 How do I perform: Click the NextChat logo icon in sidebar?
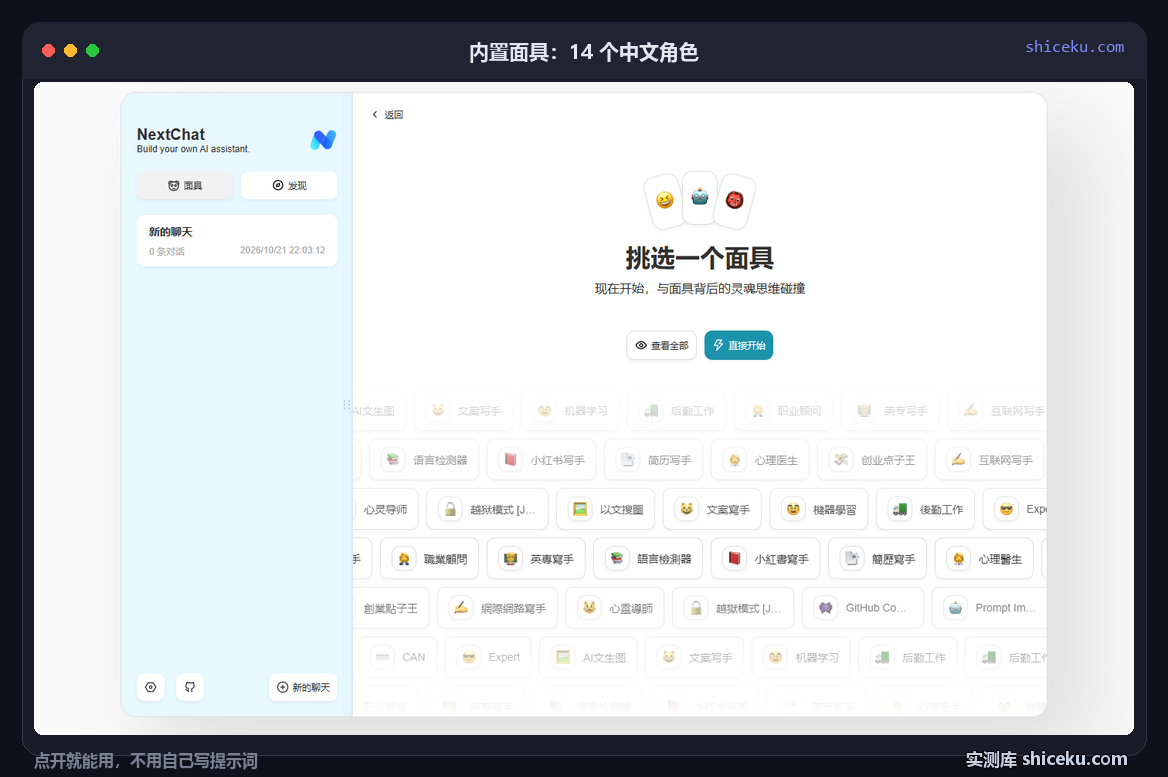point(323,139)
